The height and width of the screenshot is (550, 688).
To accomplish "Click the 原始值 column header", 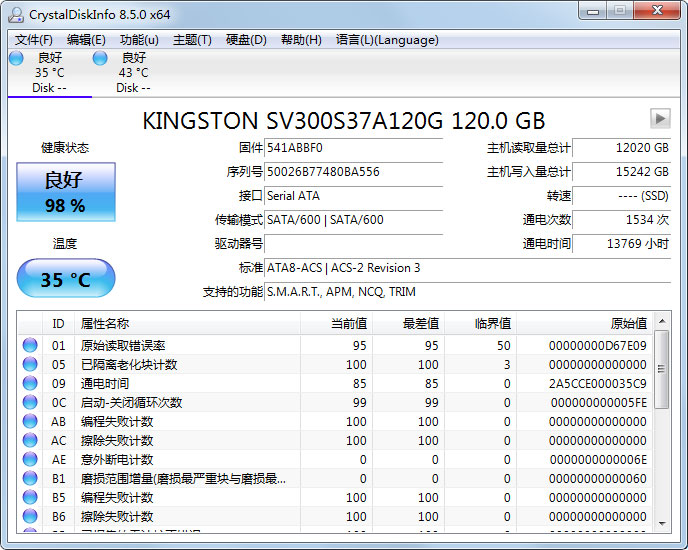I will coord(585,324).
